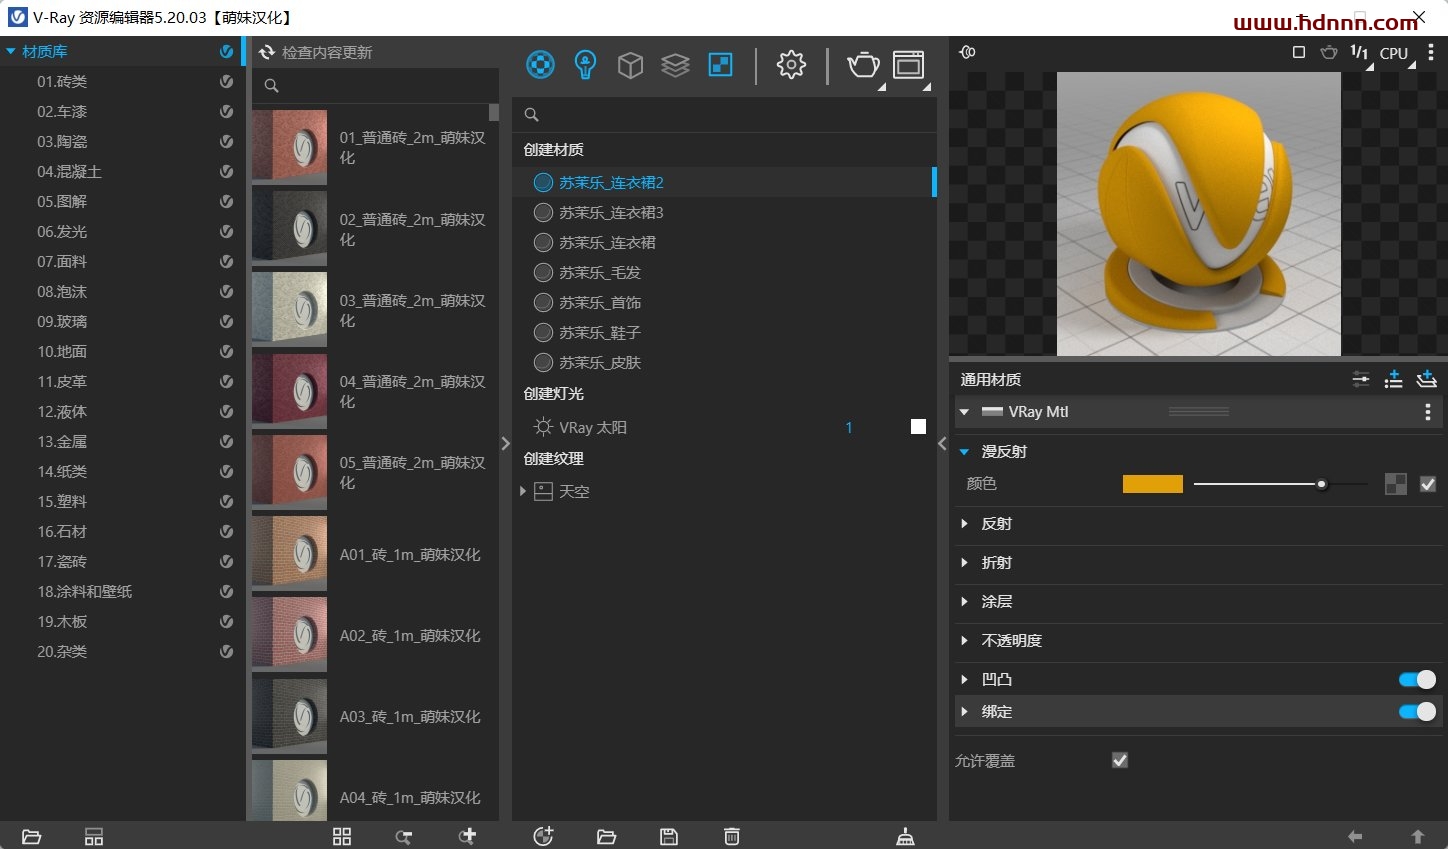
Task: Open the Render Elements layers icon
Action: pyautogui.click(x=675, y=65)
